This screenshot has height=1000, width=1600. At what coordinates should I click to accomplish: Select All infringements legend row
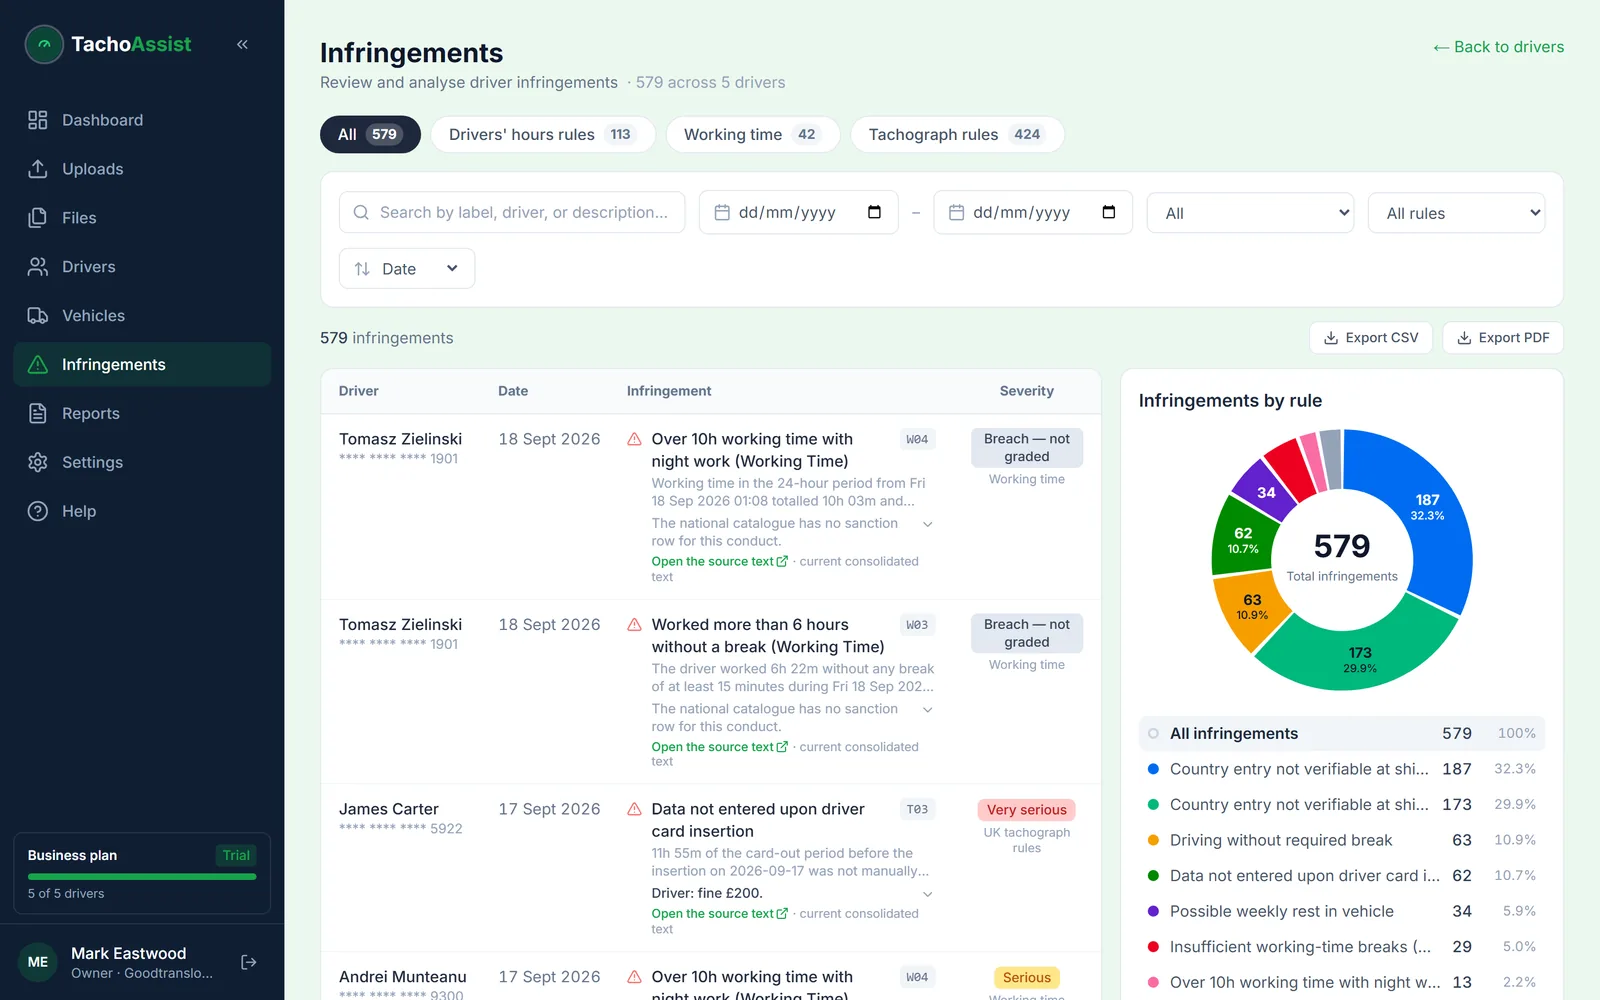[x=1342, y=734]
